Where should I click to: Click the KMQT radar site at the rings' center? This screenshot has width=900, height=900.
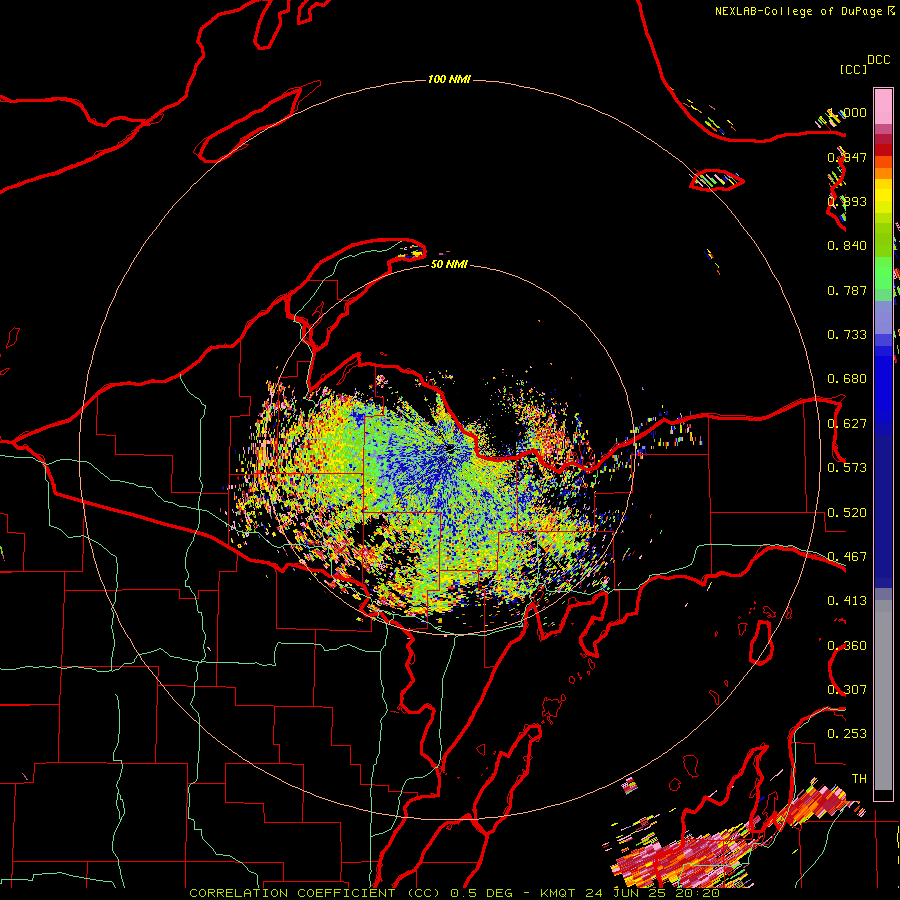450,448
